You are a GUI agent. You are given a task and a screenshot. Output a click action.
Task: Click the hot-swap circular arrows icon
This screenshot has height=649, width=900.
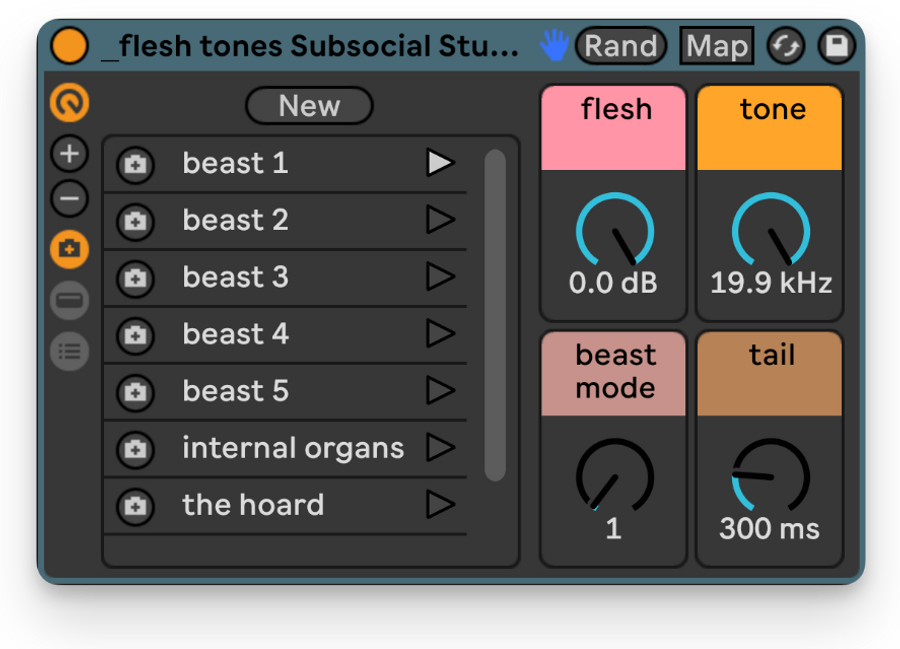786,46
